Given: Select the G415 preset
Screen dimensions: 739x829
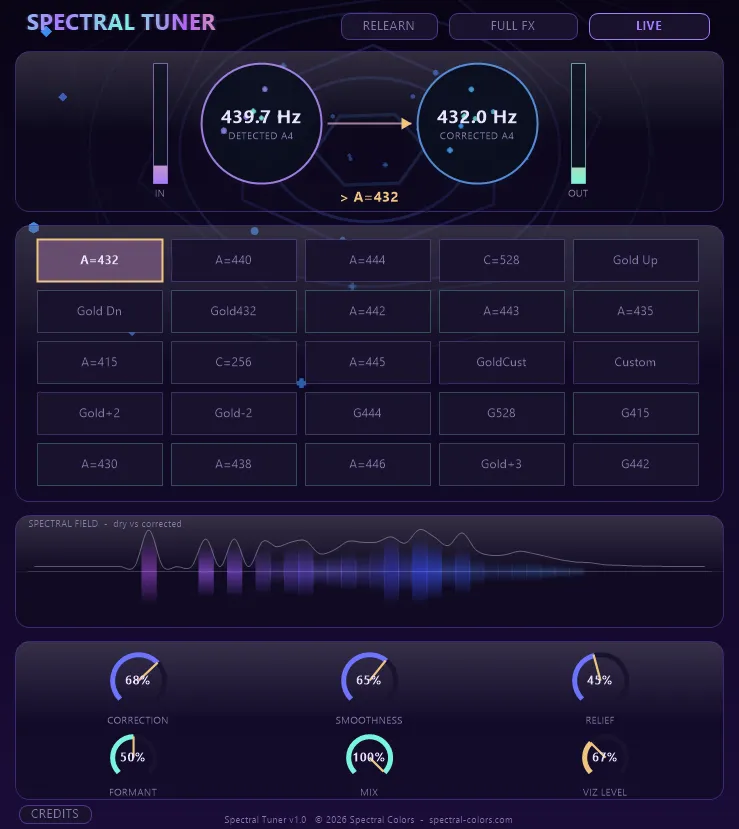Looking at the screenshot, I should [635, 413].
